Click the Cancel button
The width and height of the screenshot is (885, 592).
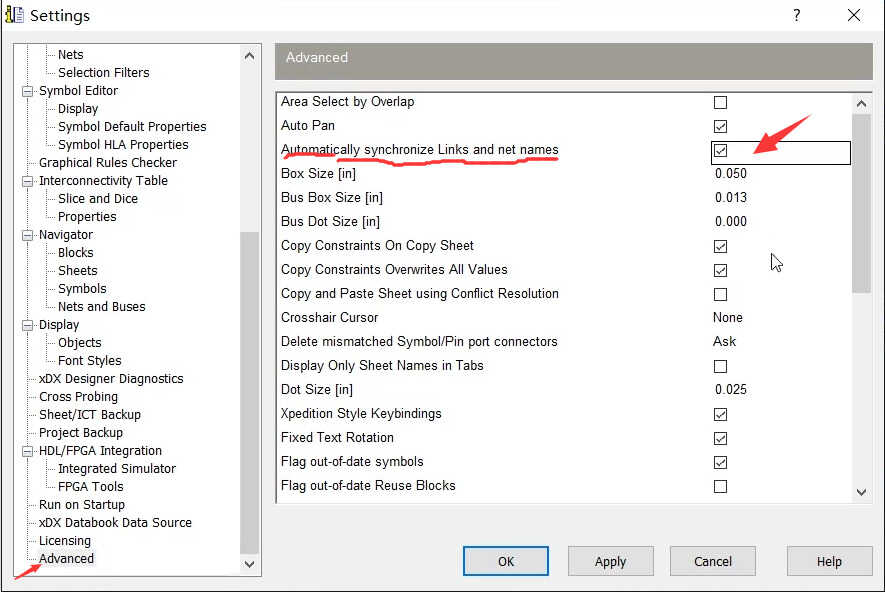click(713, 562)
